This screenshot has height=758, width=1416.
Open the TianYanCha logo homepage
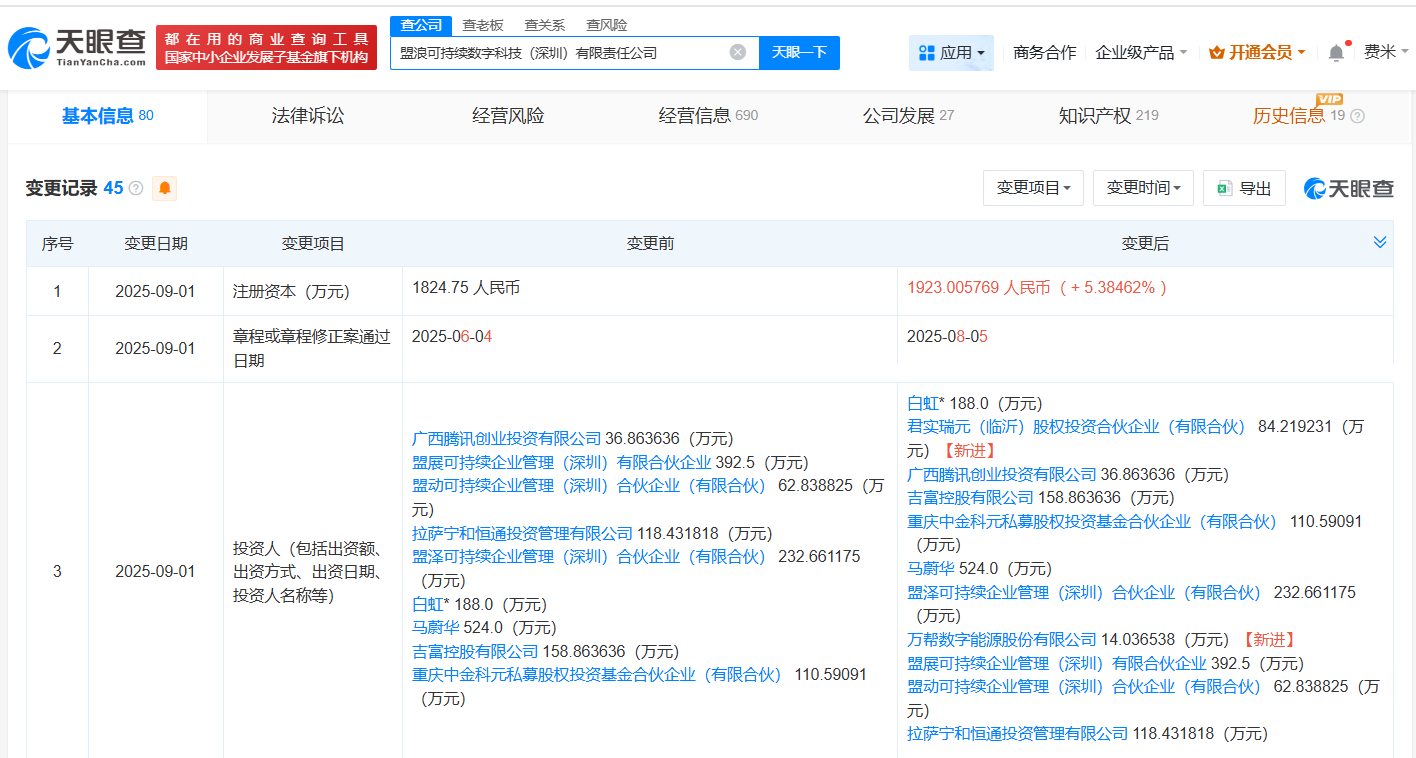77,47
